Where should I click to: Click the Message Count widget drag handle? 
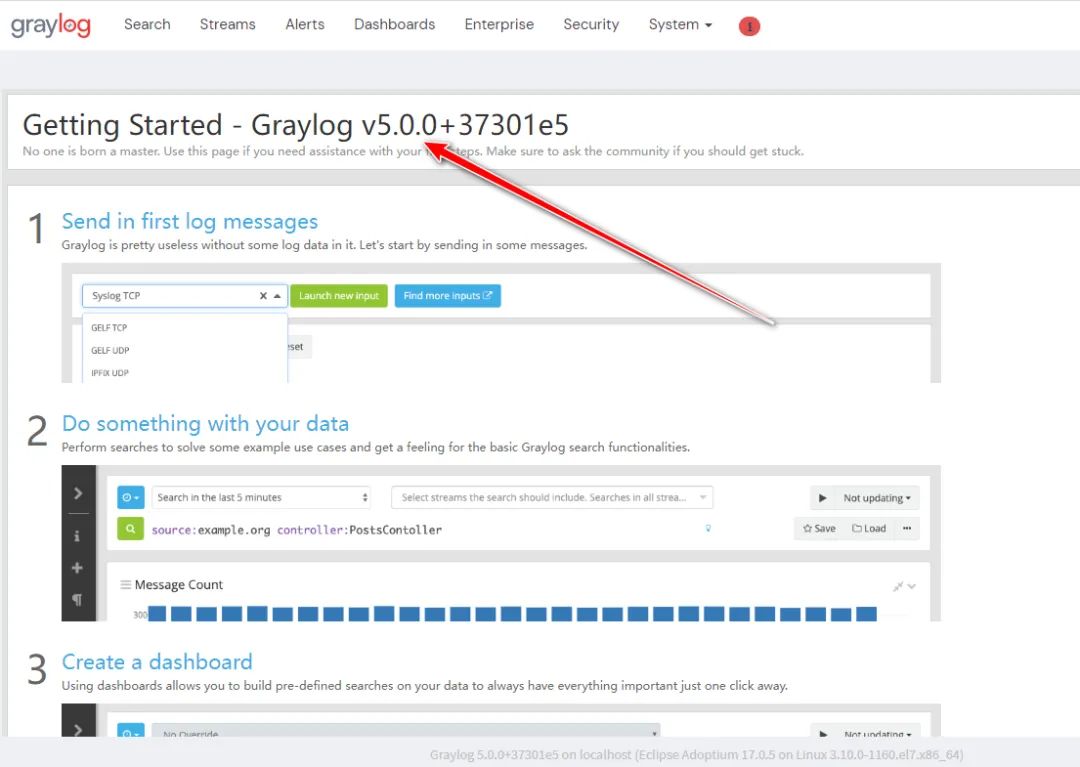point(127,584)
